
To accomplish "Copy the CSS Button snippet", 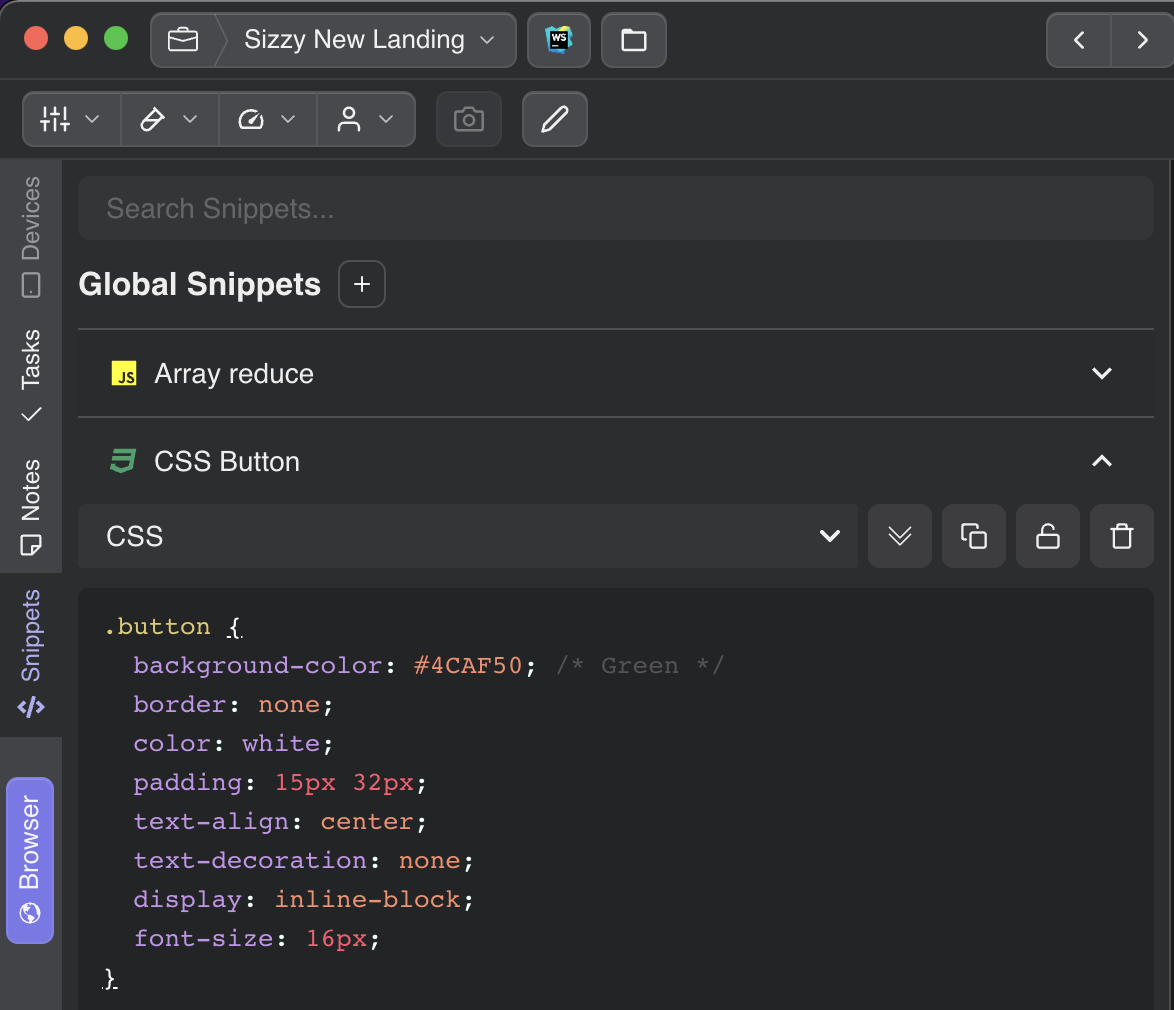I will tap(973, 536).
